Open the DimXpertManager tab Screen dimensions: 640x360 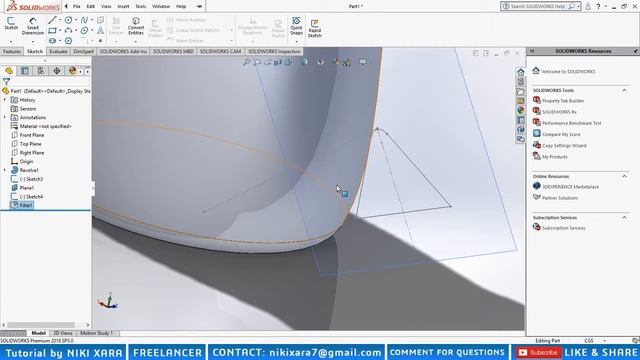(x=57, y=71)
